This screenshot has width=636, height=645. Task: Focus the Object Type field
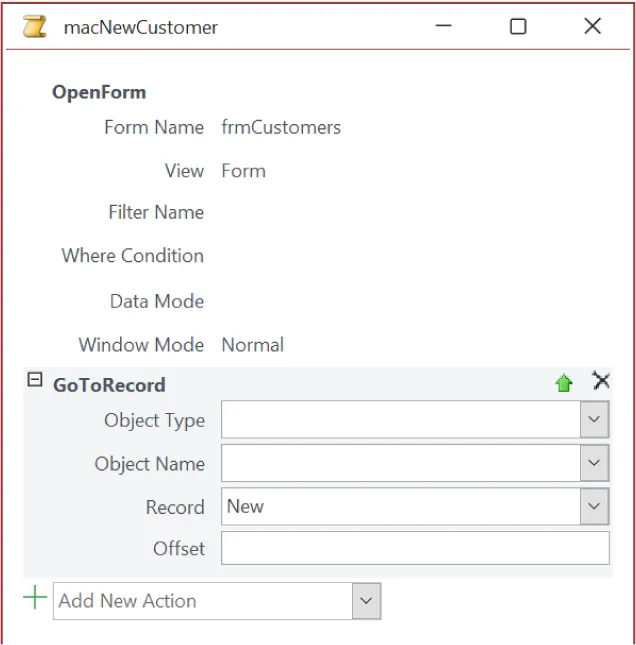point(400,420)
